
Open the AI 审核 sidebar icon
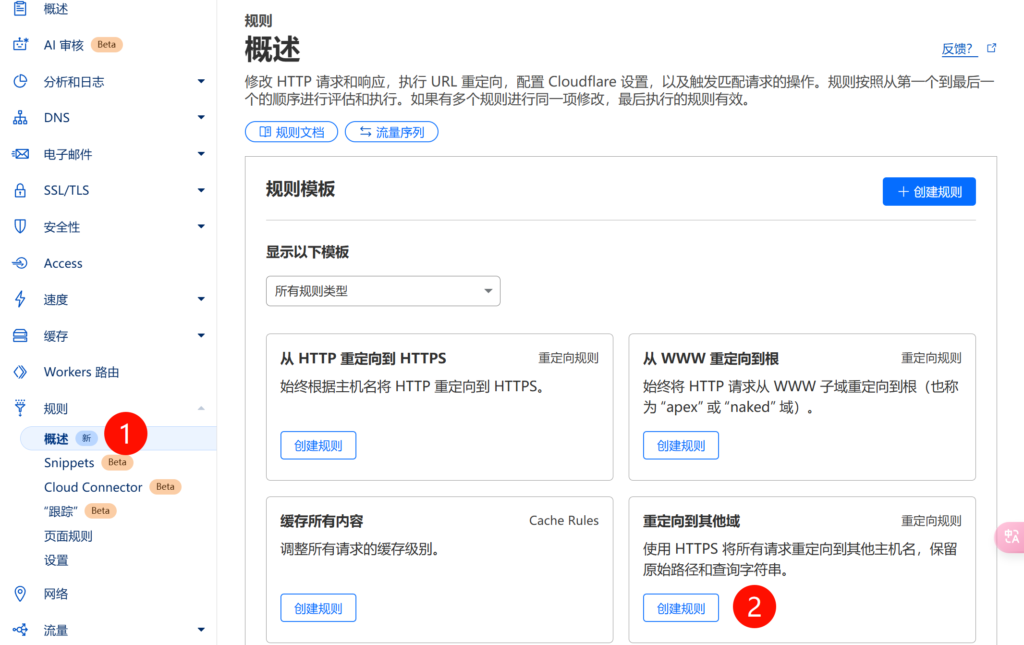(x=22, y=44)
